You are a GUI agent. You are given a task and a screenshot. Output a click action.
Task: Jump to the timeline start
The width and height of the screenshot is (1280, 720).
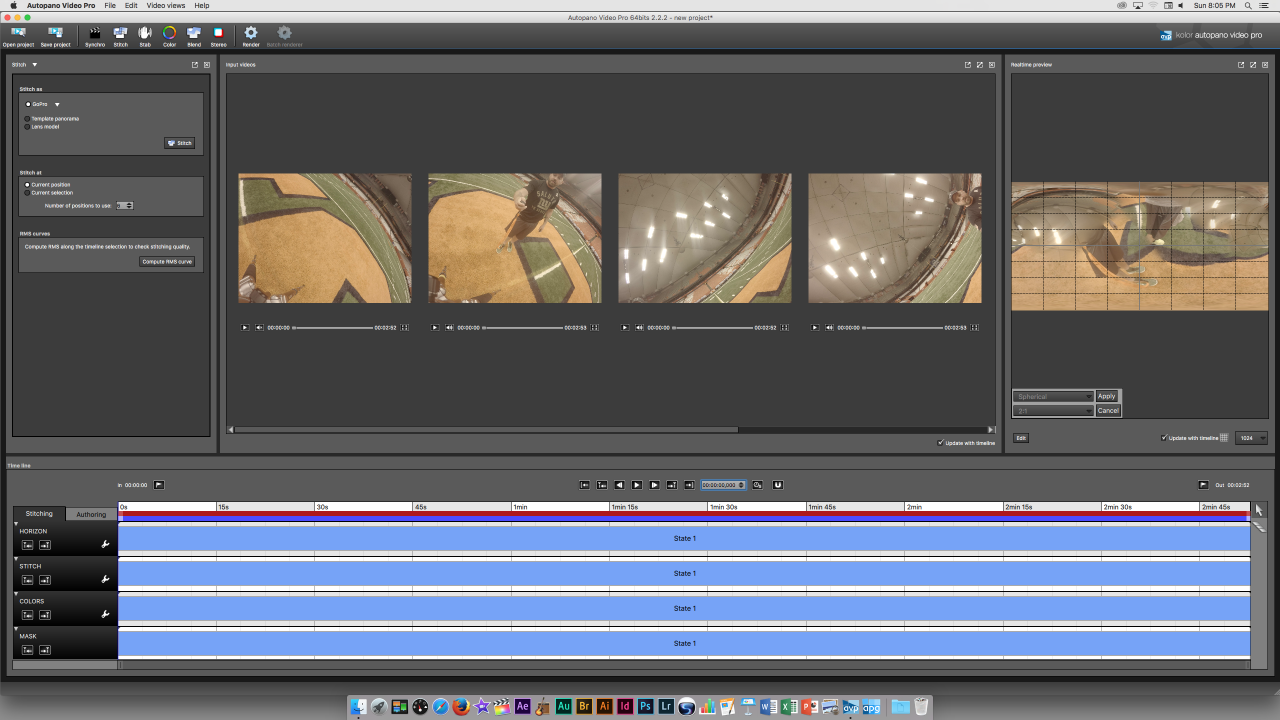tap(584, 485)
